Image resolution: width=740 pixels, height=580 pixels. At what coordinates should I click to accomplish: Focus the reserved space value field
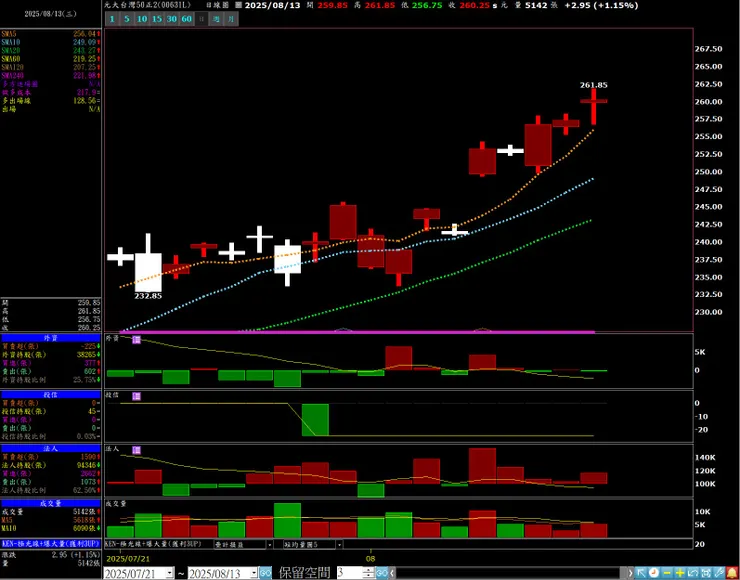pyautogui.click(x=350, y=573)
